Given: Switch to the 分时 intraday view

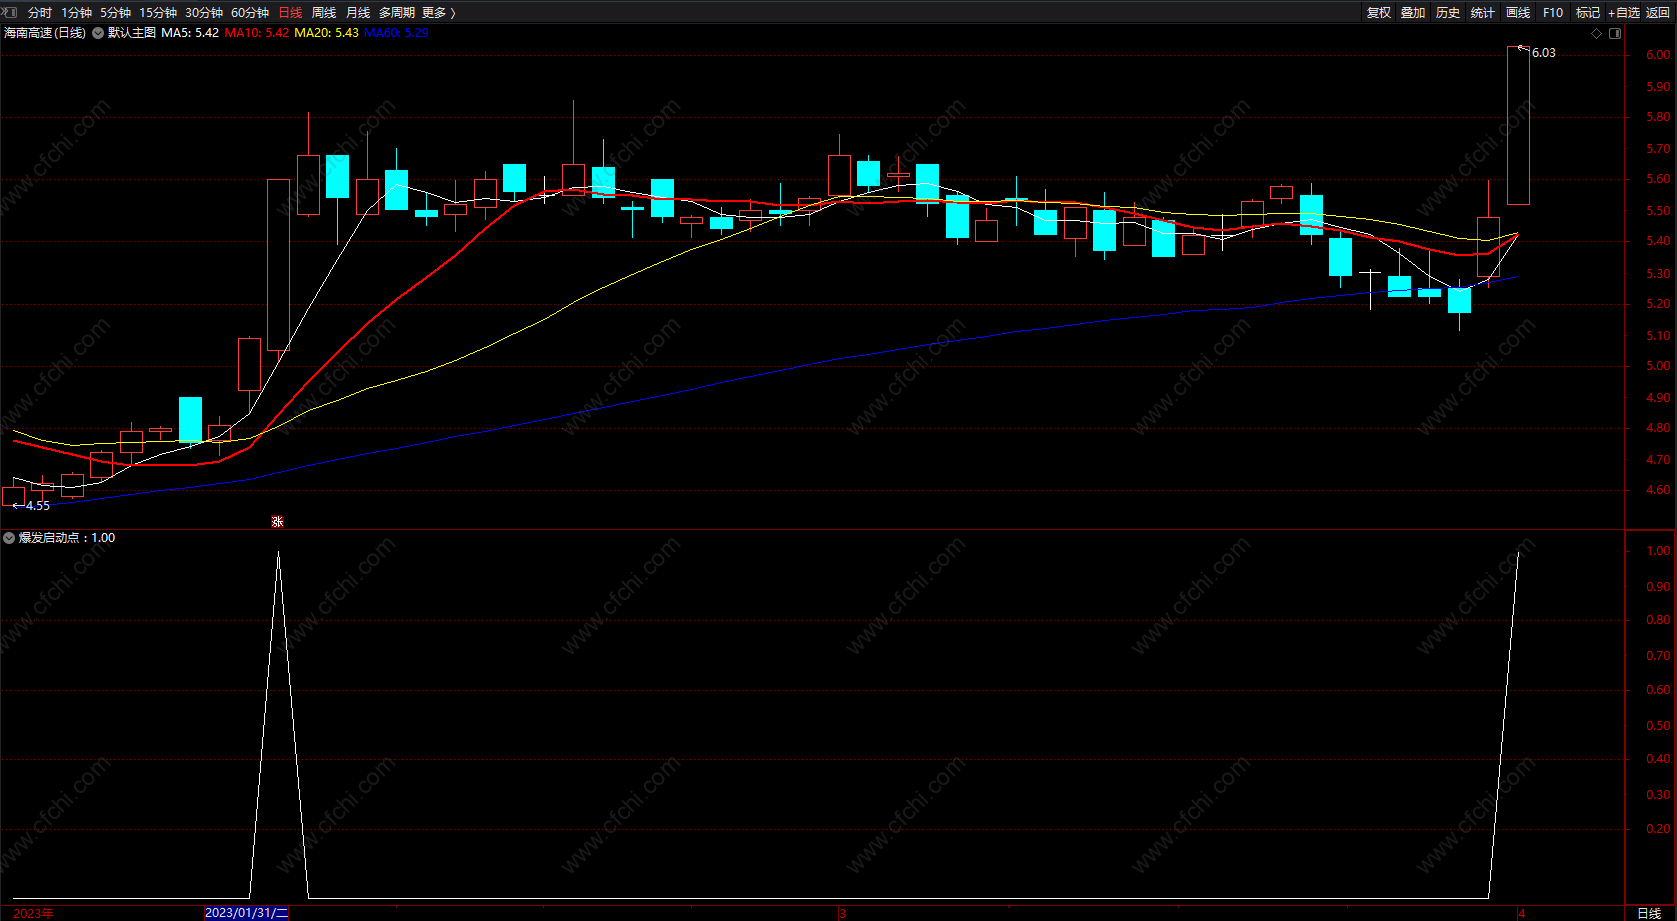Looking at the screenshot, I should click(40, 13).
